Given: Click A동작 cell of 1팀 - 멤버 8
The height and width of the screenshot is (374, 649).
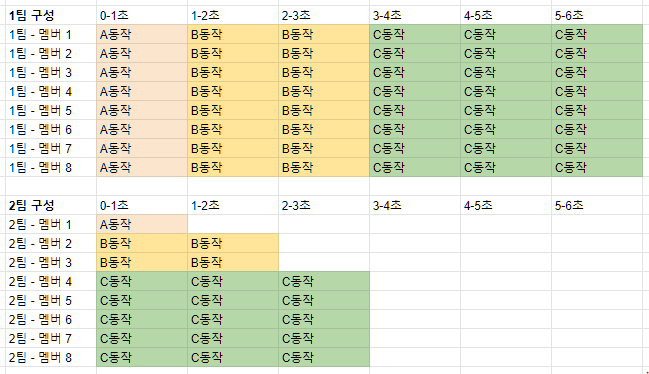Looking at the screenshot, I should point(142,168).
